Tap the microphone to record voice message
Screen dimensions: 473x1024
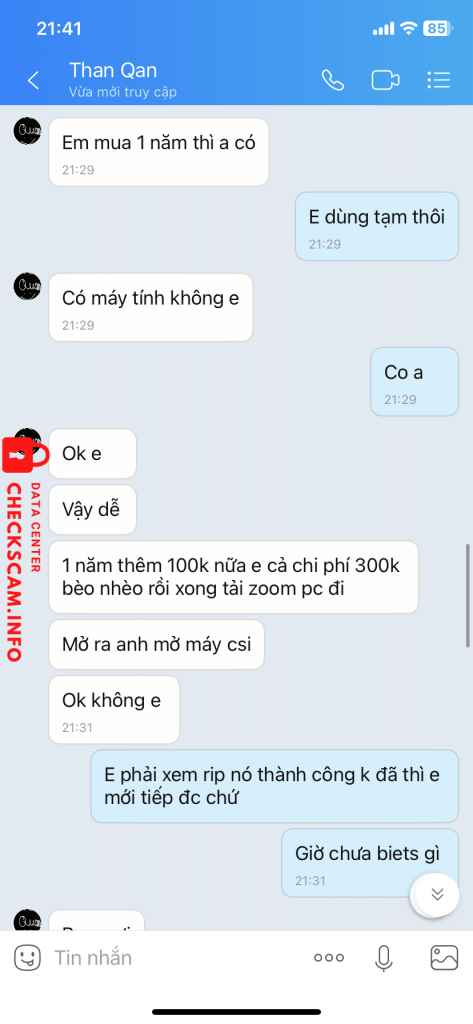click(x=383, y=957)
